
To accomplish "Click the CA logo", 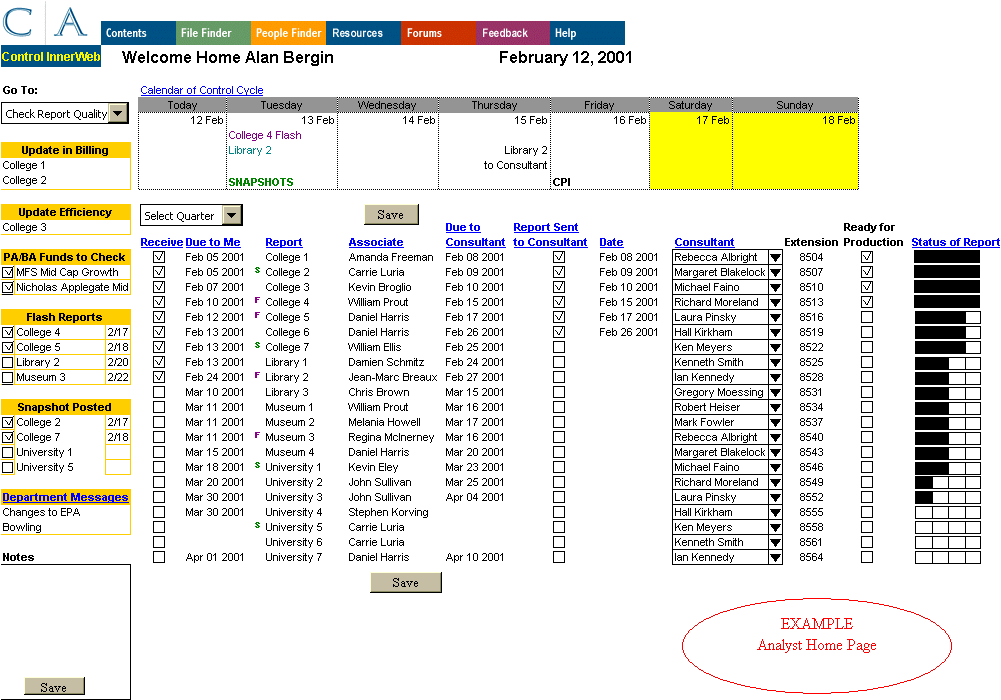I will 45,22.
